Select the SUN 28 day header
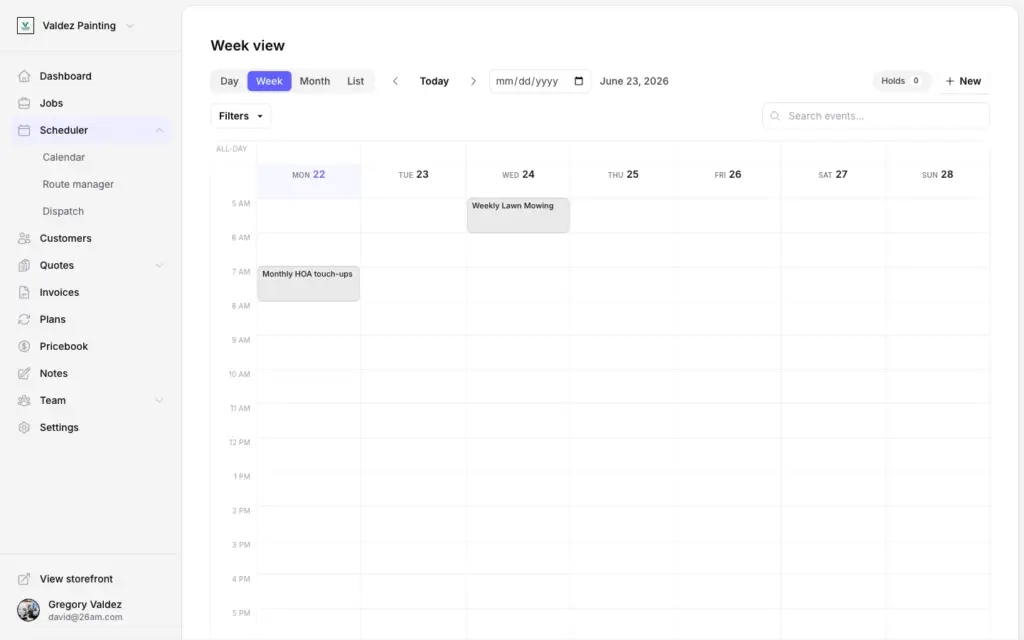This screenshot has width=1024, height=640. pyautogui.click(x=938, y=174)
